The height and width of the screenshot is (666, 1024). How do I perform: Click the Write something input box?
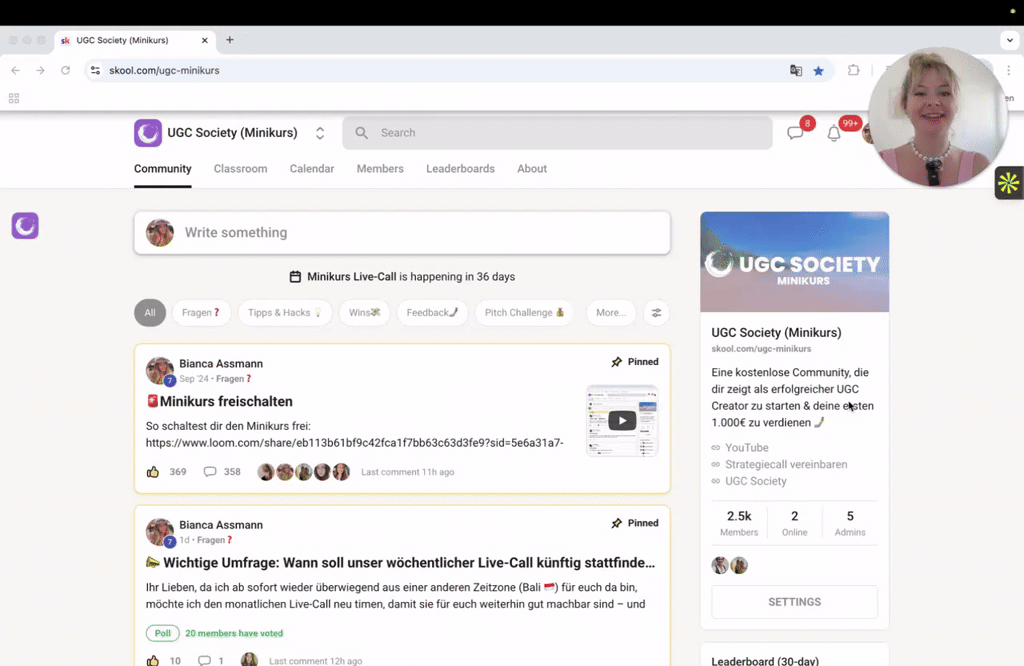click(402, 233)
